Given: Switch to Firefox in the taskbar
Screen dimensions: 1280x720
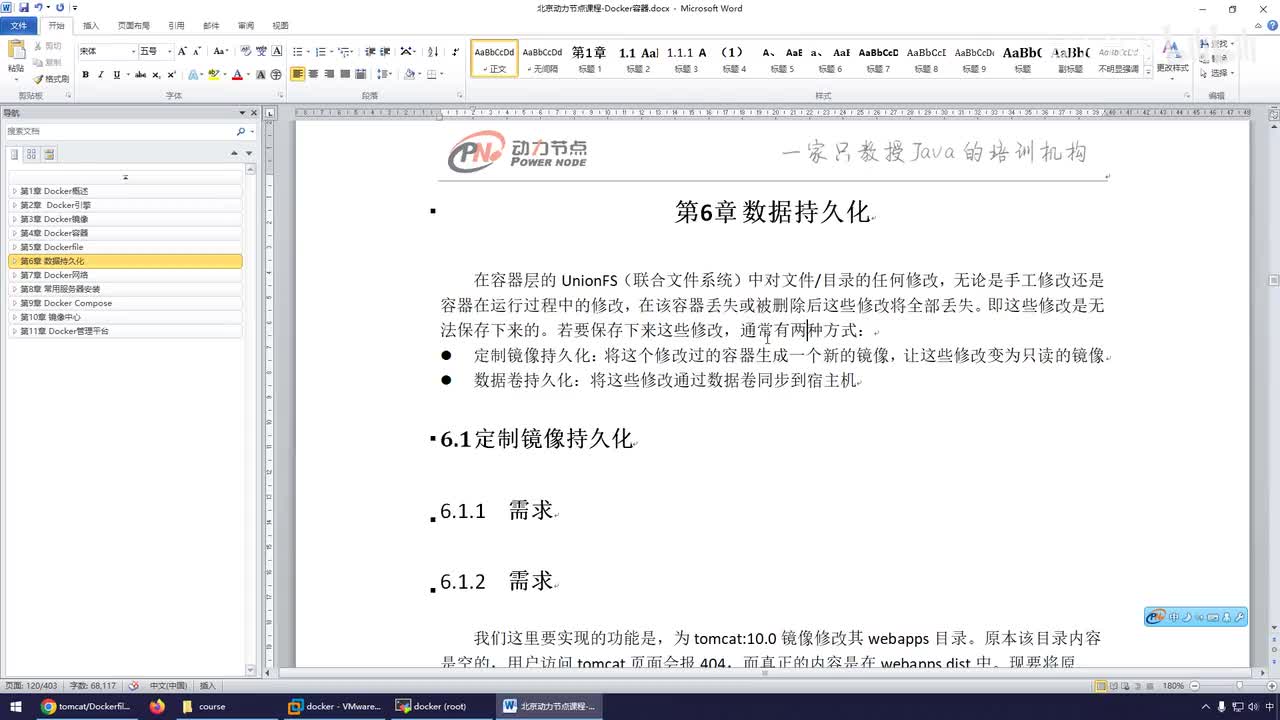Looking at the screenshot, I should click(x=157, y=706).
